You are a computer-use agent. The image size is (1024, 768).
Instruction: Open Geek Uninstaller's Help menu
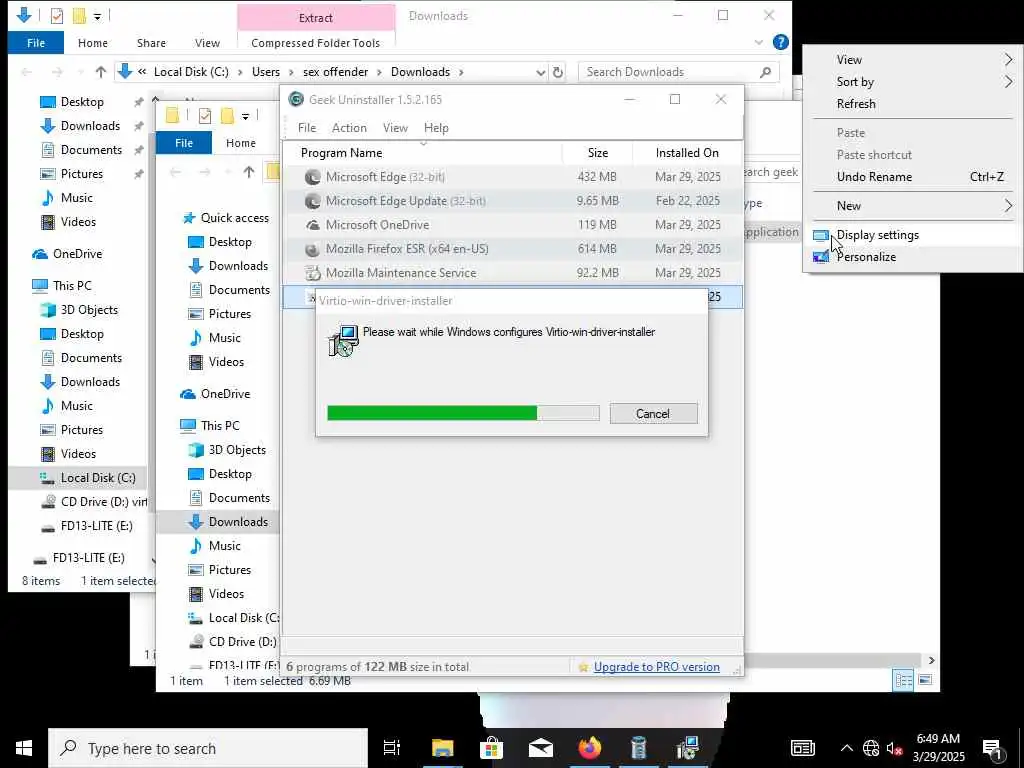(x=436, y=128)
